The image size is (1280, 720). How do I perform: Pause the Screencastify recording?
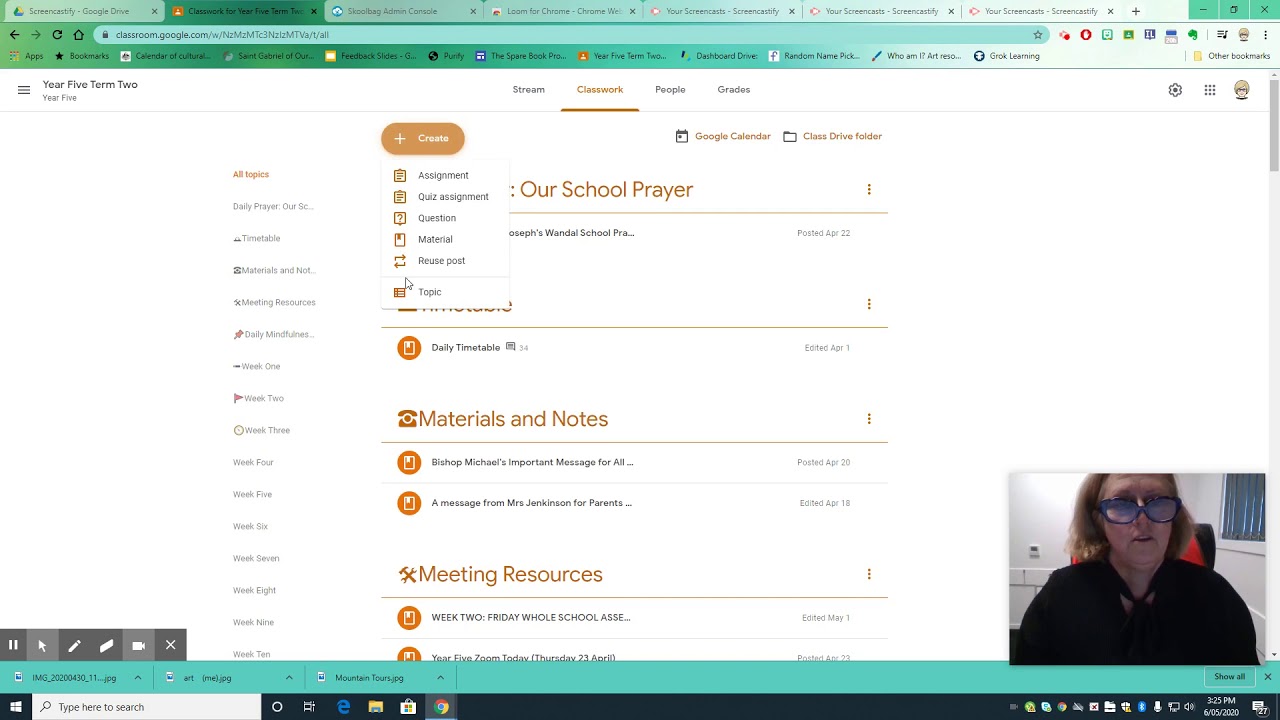coord(13,646)
